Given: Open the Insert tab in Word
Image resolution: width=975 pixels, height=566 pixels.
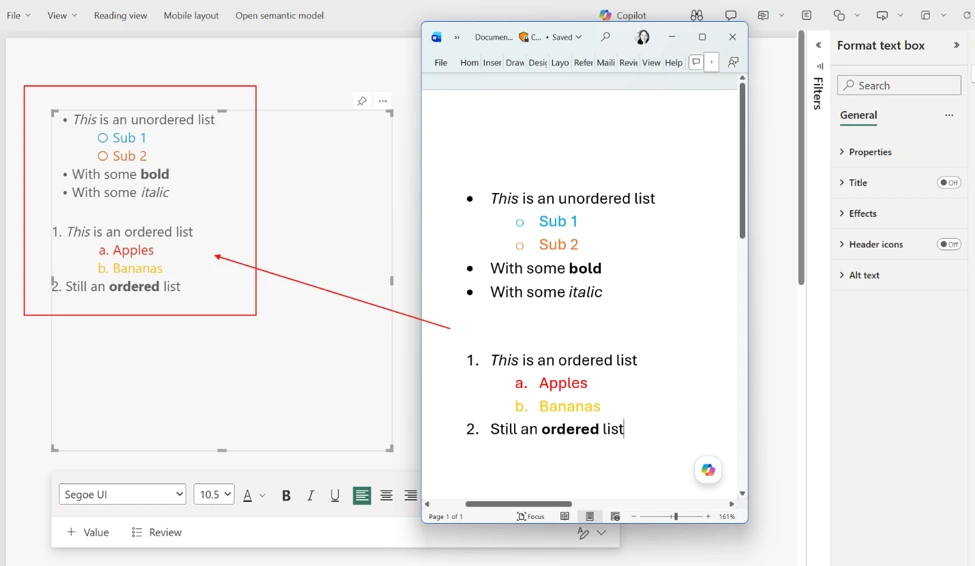Looking at the screenshot, I should click(x=492, y=62).
